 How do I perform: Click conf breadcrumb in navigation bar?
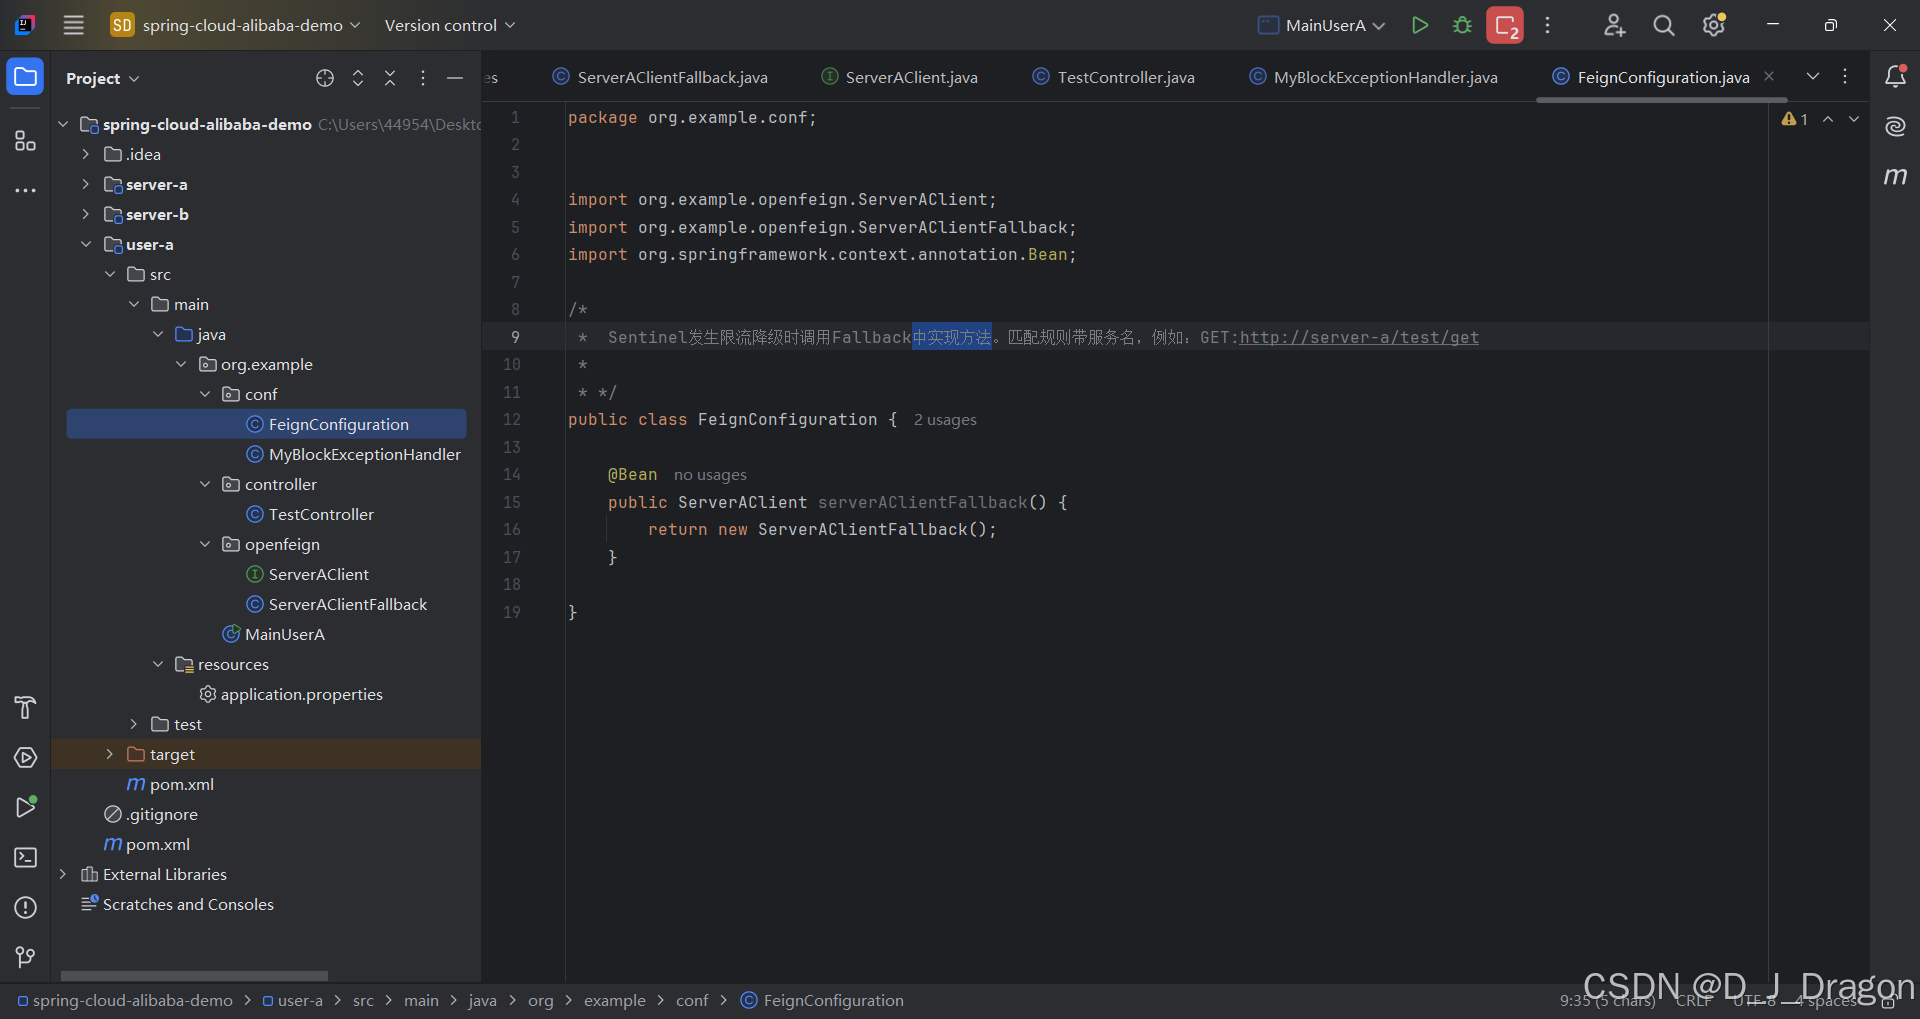pyautogui.click(x=692, y=1000)
